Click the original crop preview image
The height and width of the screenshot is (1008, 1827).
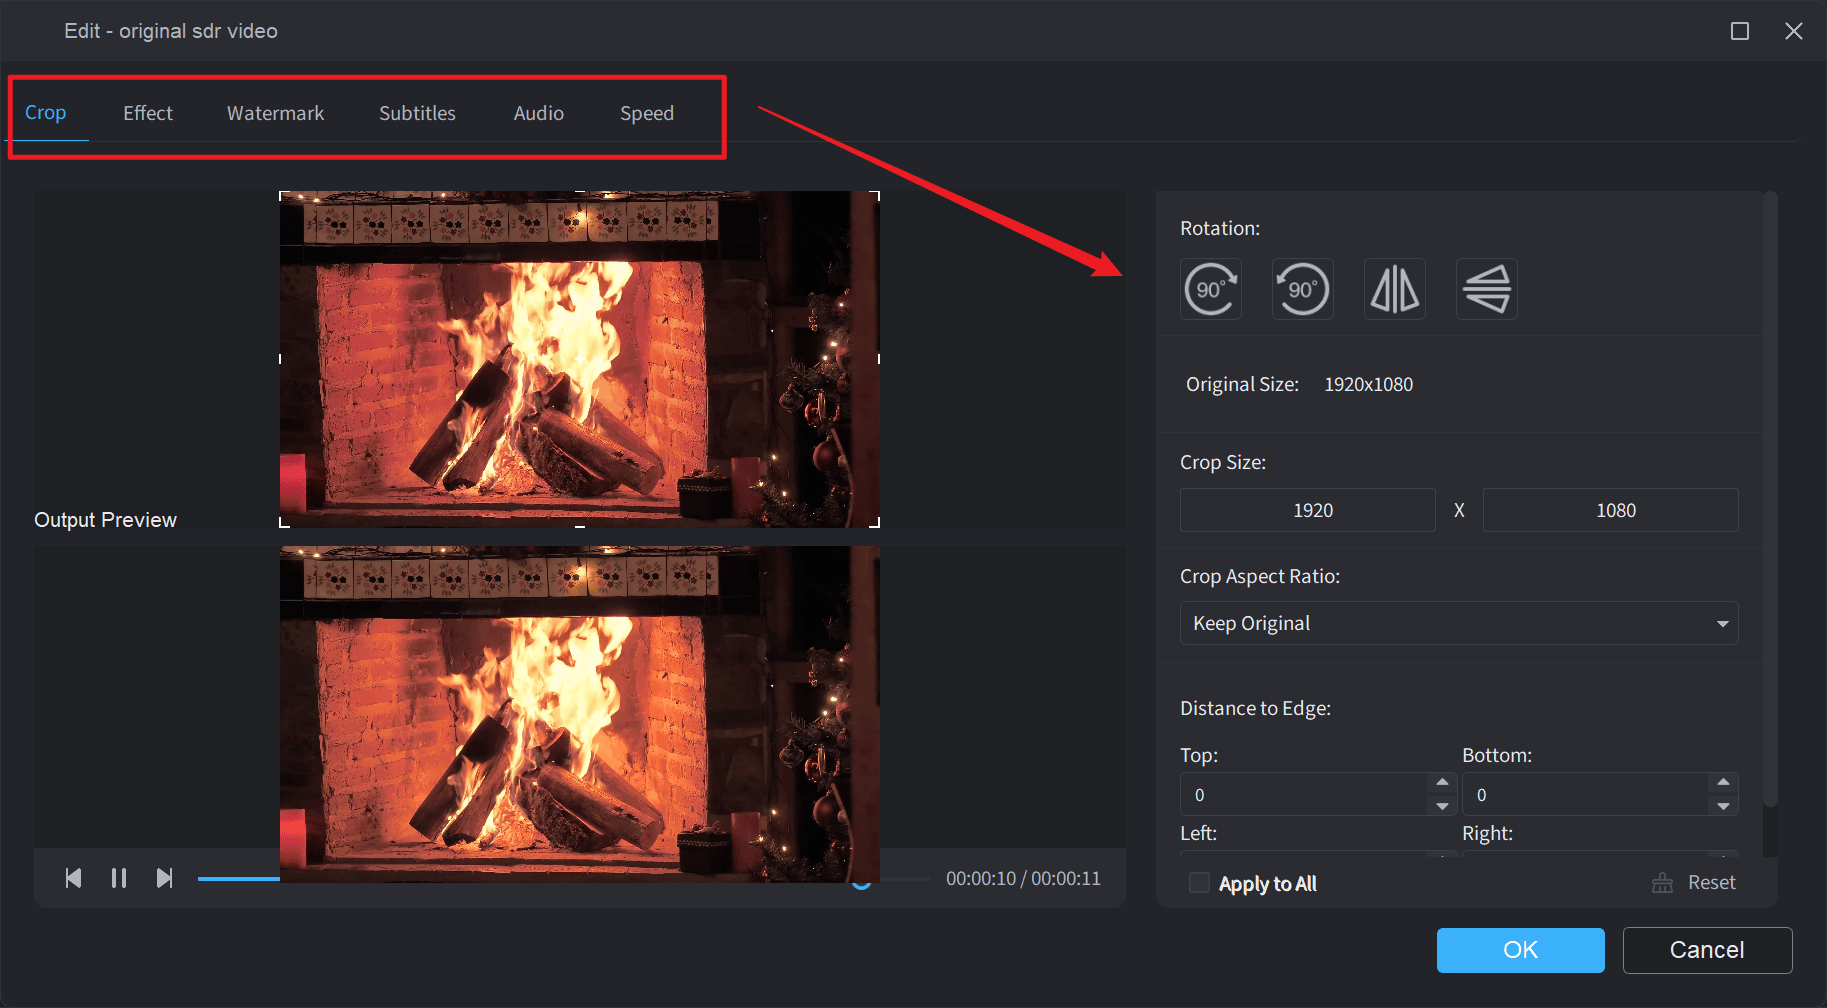[x=580, y=359]
